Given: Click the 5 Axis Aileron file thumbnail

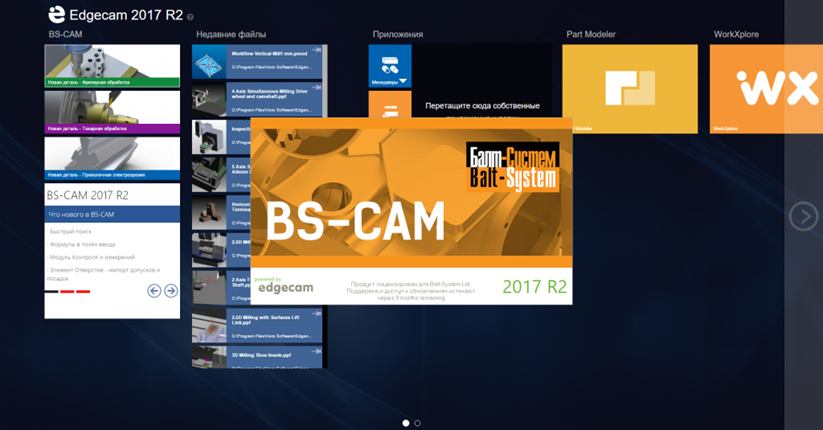Looking at the screenshot, I should click(x=209, y=175).
